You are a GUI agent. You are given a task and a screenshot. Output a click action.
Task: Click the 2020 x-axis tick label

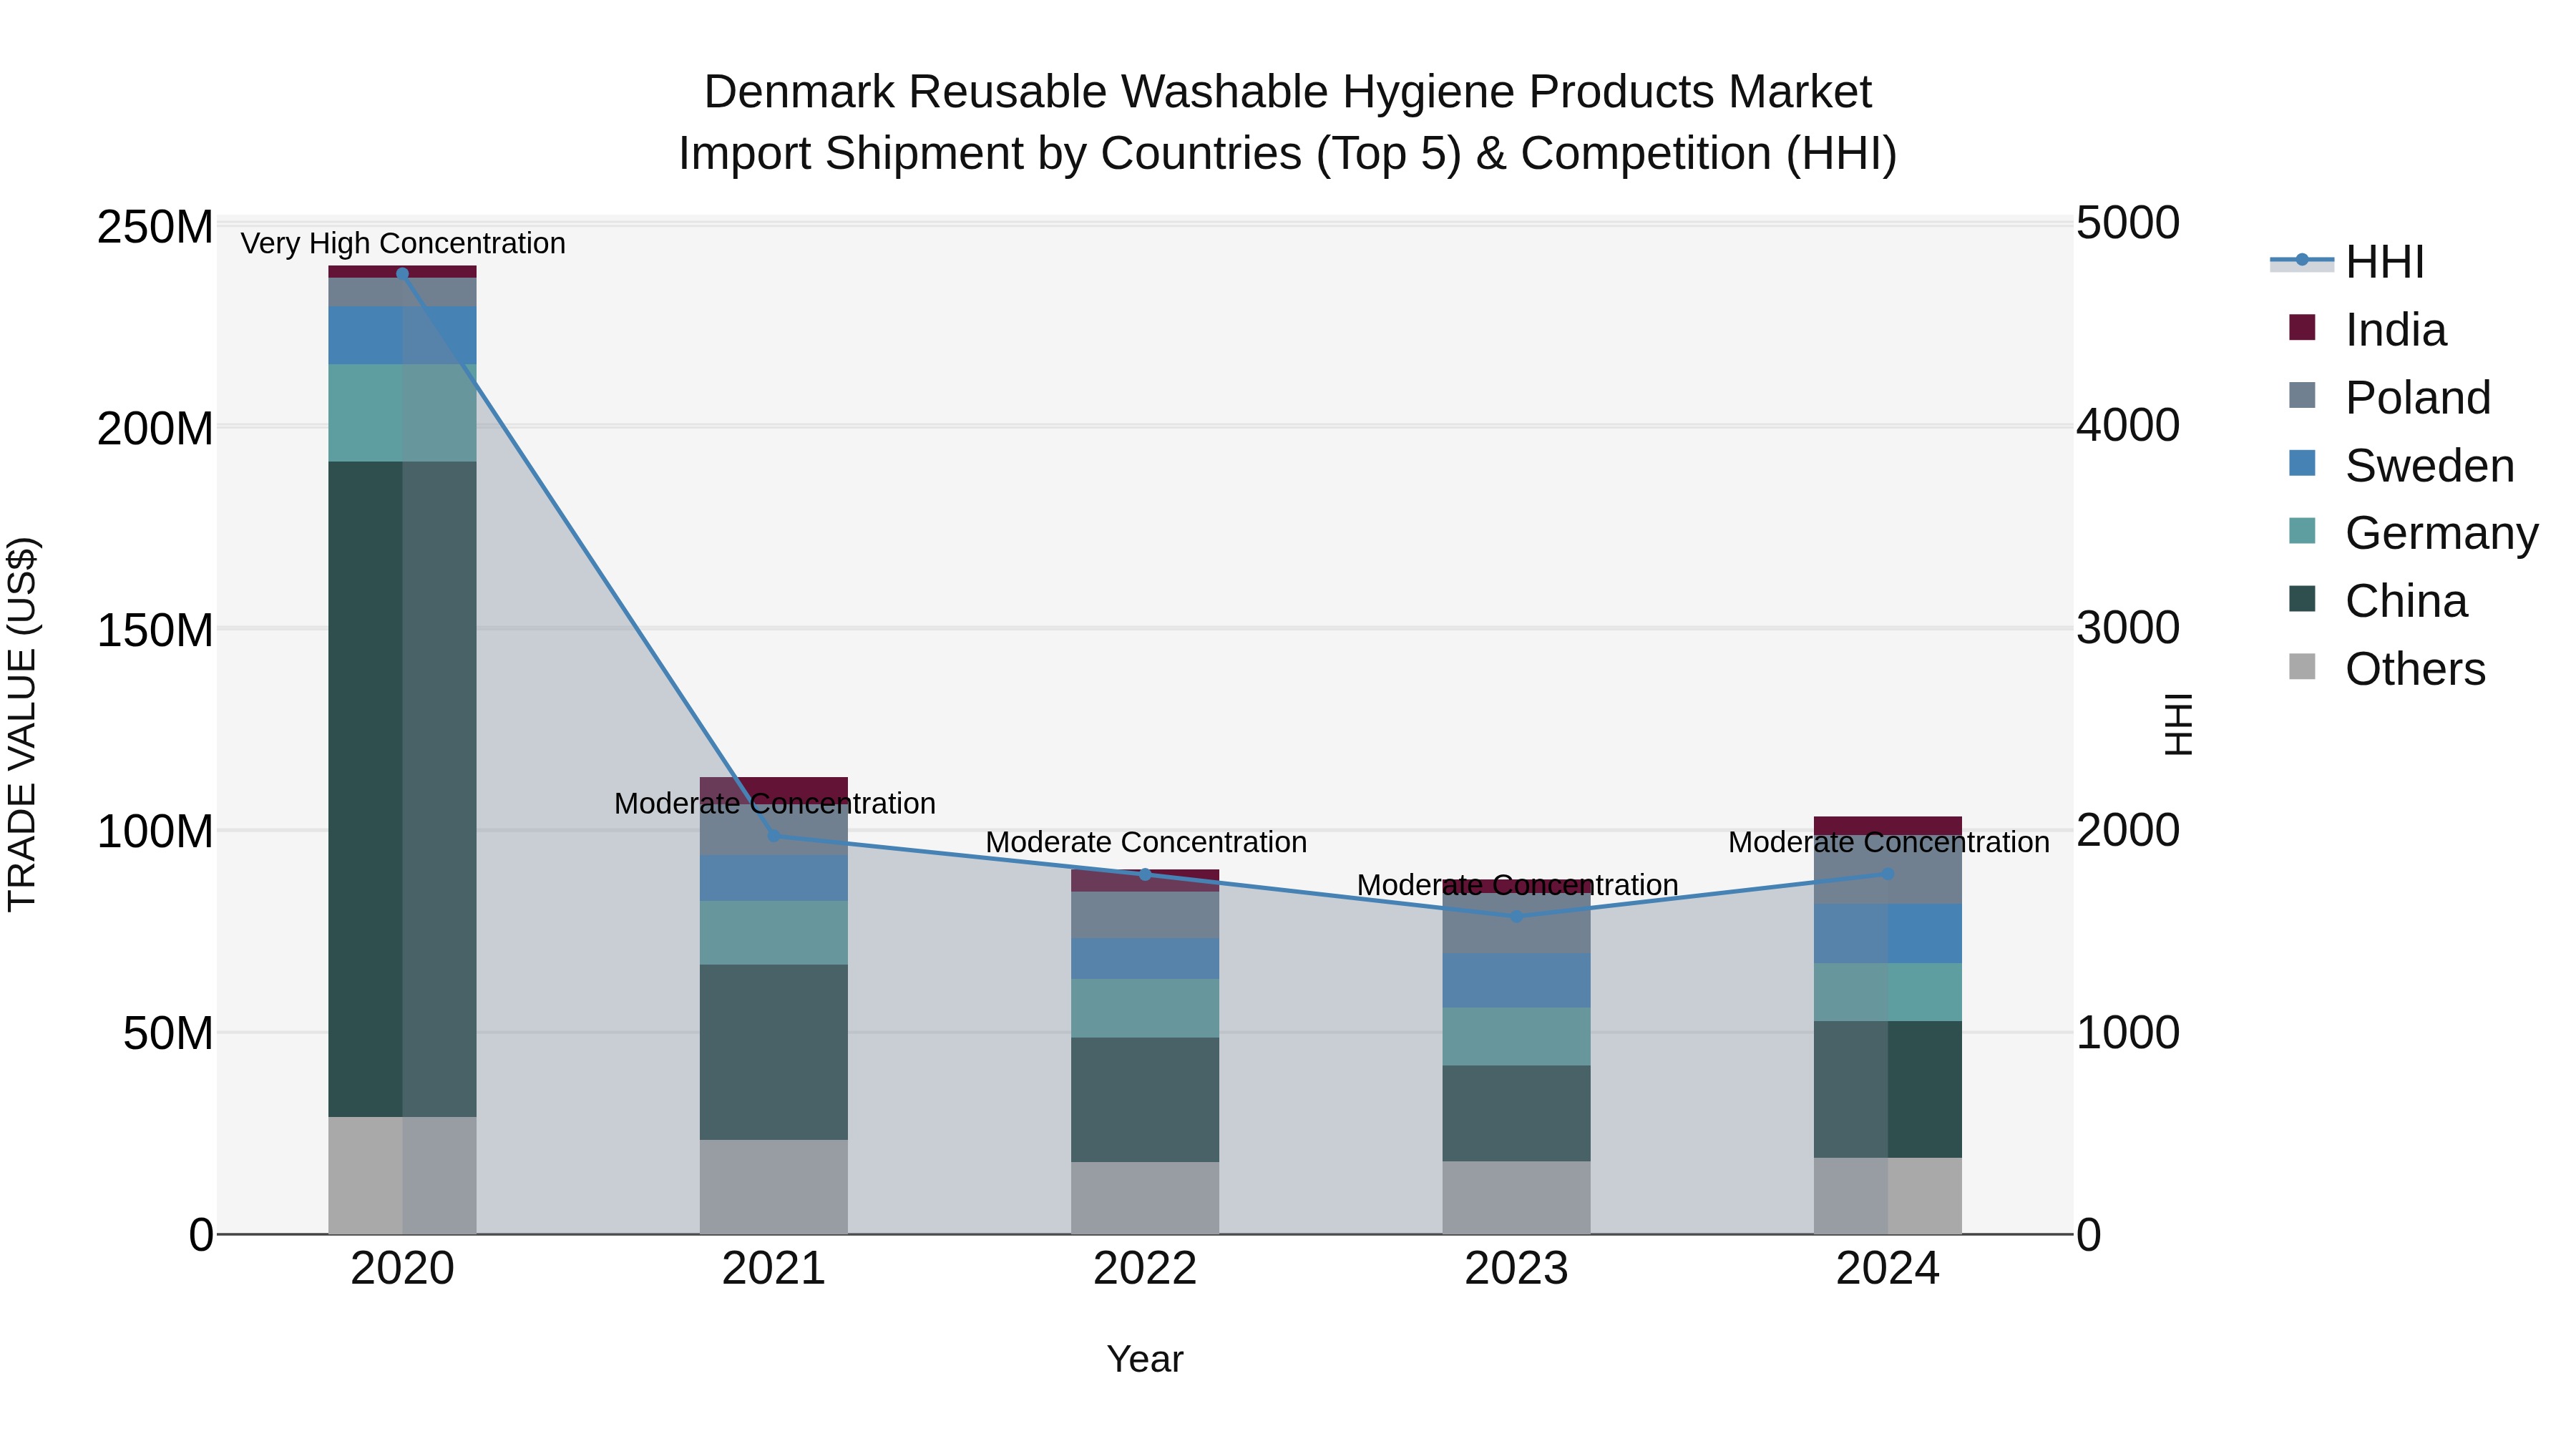tap(403, 1269)
